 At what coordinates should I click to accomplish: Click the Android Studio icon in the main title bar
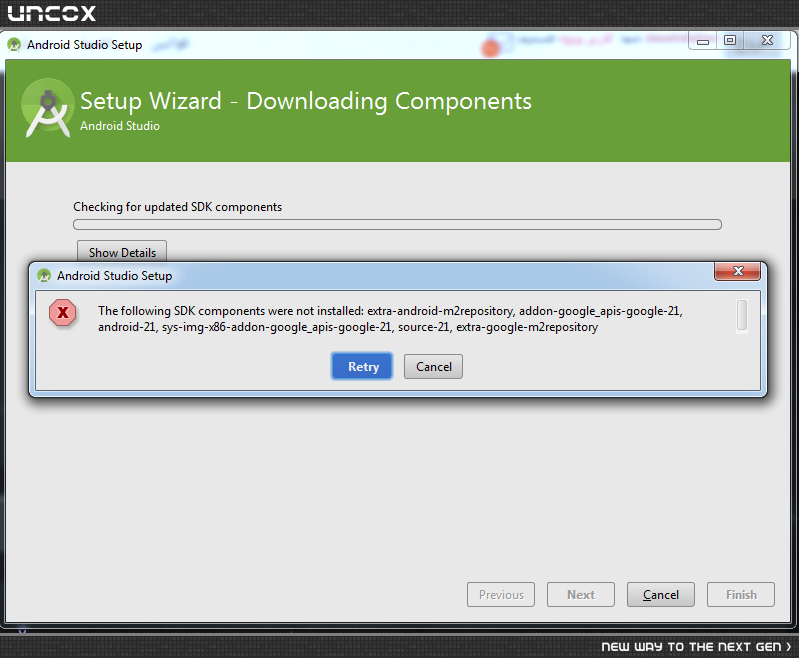[x=14, y=45]
